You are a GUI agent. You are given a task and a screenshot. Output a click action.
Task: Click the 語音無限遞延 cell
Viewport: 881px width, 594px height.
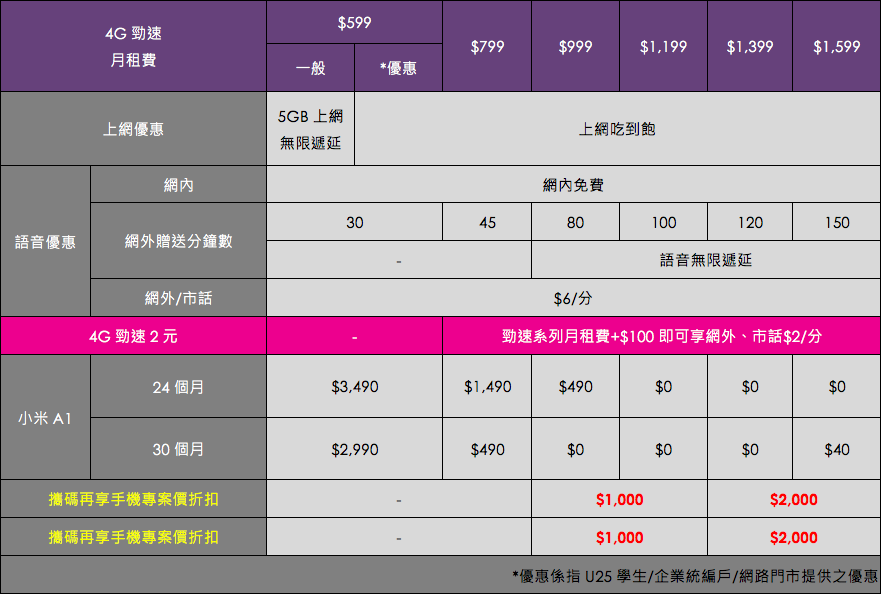point(705,260)
